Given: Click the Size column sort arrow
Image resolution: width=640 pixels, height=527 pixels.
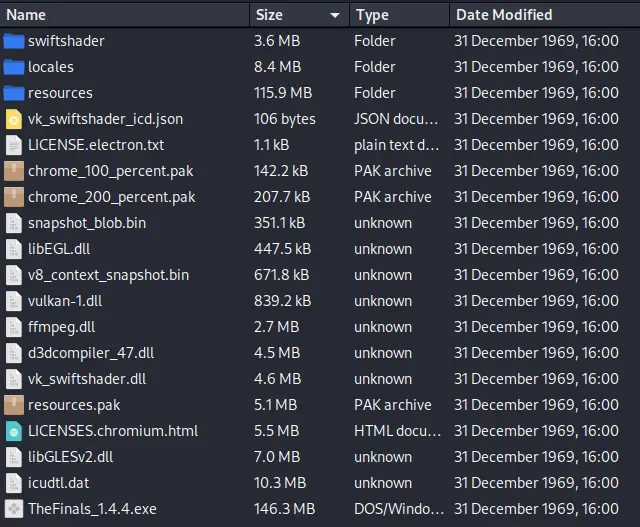Looking at the screenshot, I should coord(335,15).
